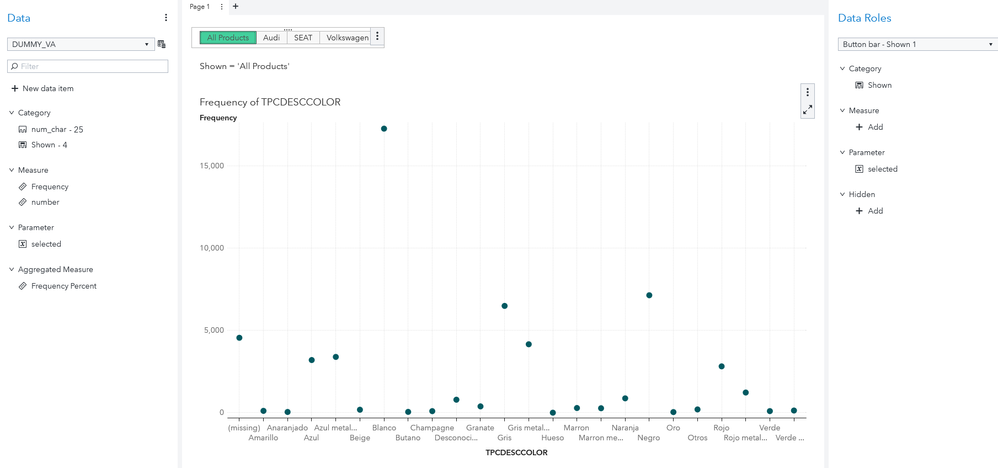This screenshot has height=468, width=998.
Task: Click the data source details icon beside DUMMY_VA
Action: (162, 44)
